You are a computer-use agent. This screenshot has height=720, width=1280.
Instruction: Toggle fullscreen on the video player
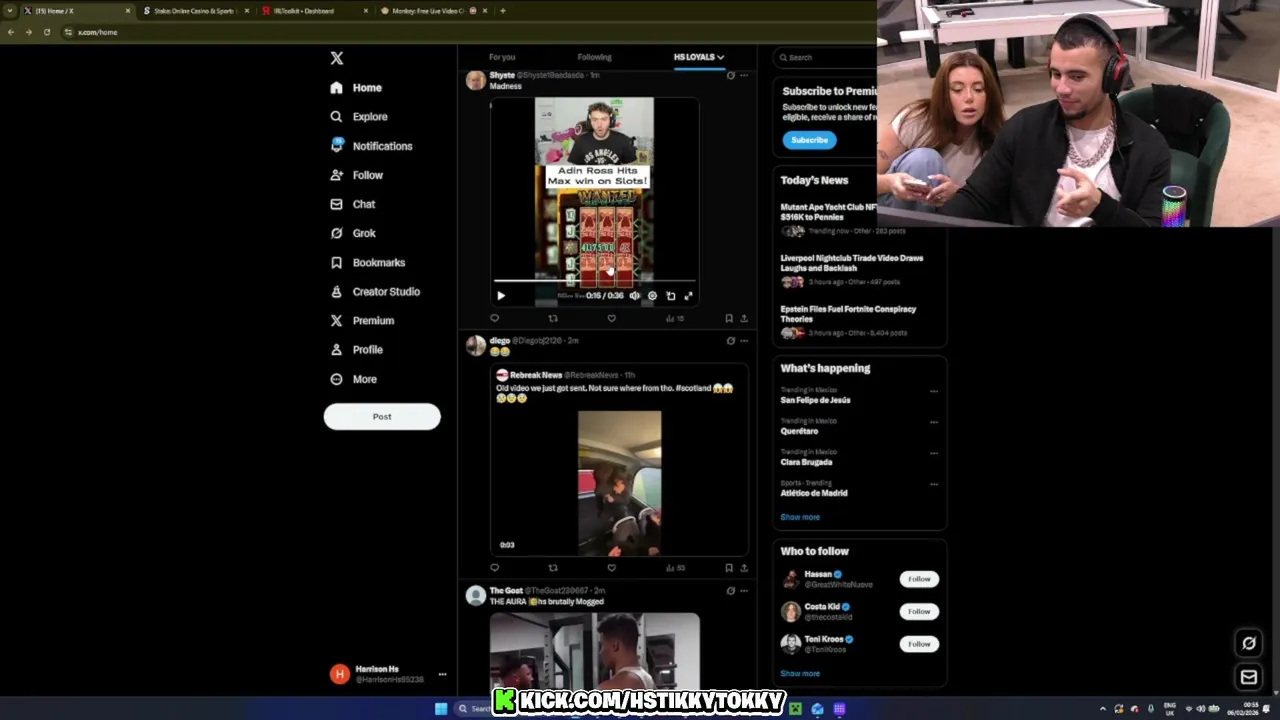click(688, 295)
